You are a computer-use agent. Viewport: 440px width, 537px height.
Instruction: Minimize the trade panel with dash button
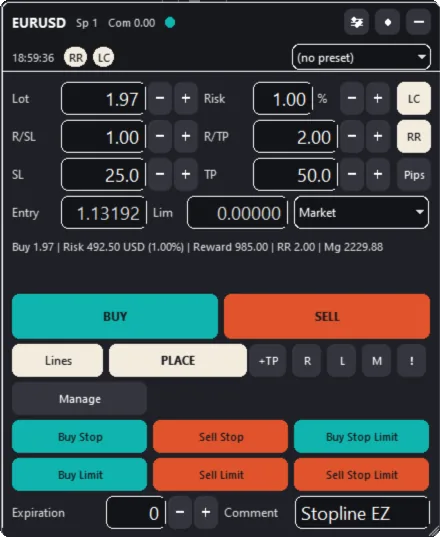click(x=418, y=23)
